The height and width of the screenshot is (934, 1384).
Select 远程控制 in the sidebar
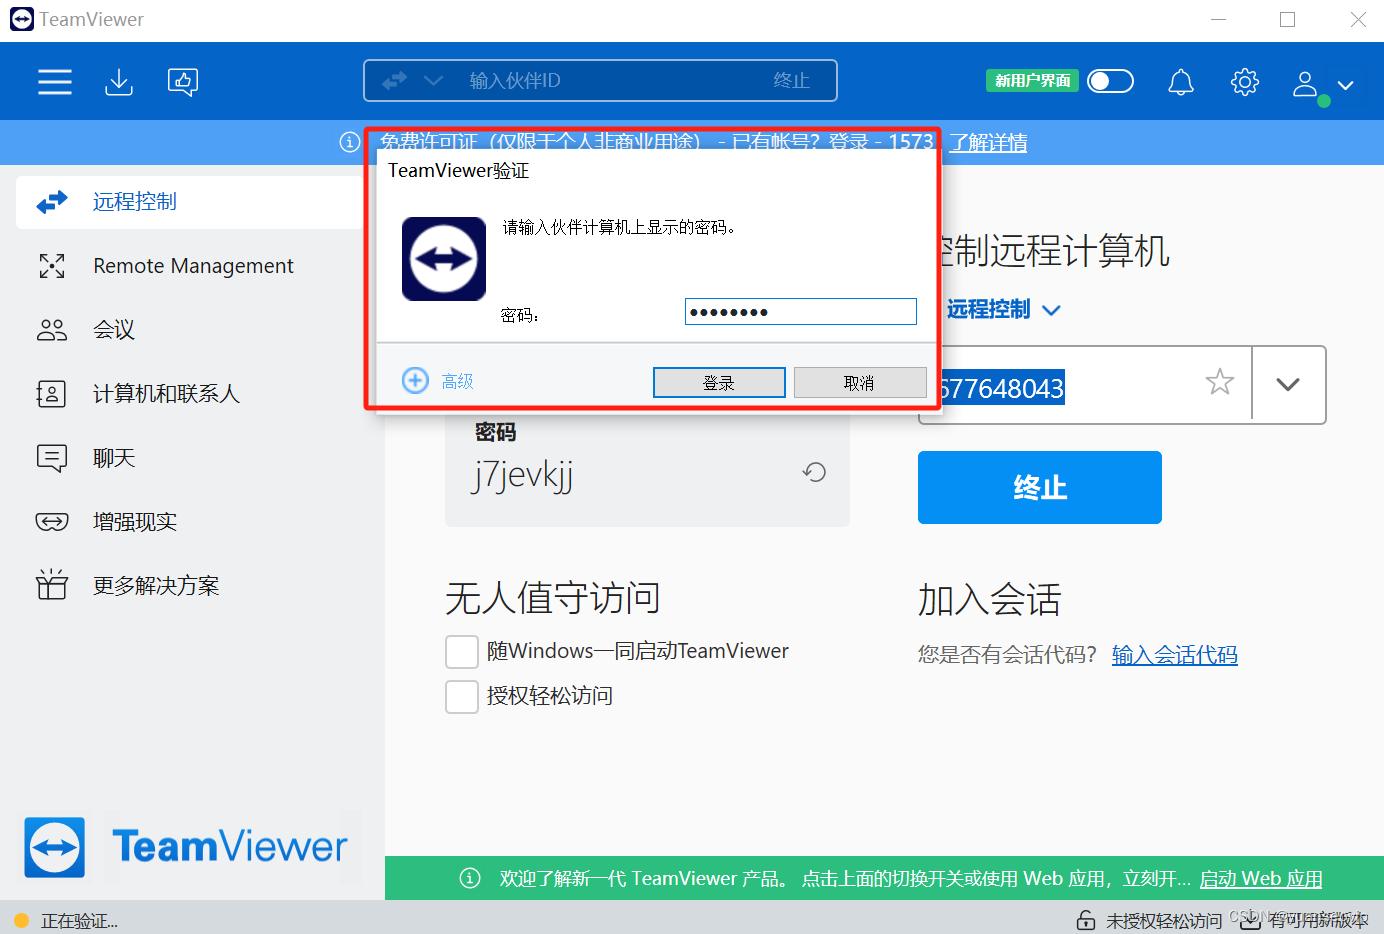(190, 202)
